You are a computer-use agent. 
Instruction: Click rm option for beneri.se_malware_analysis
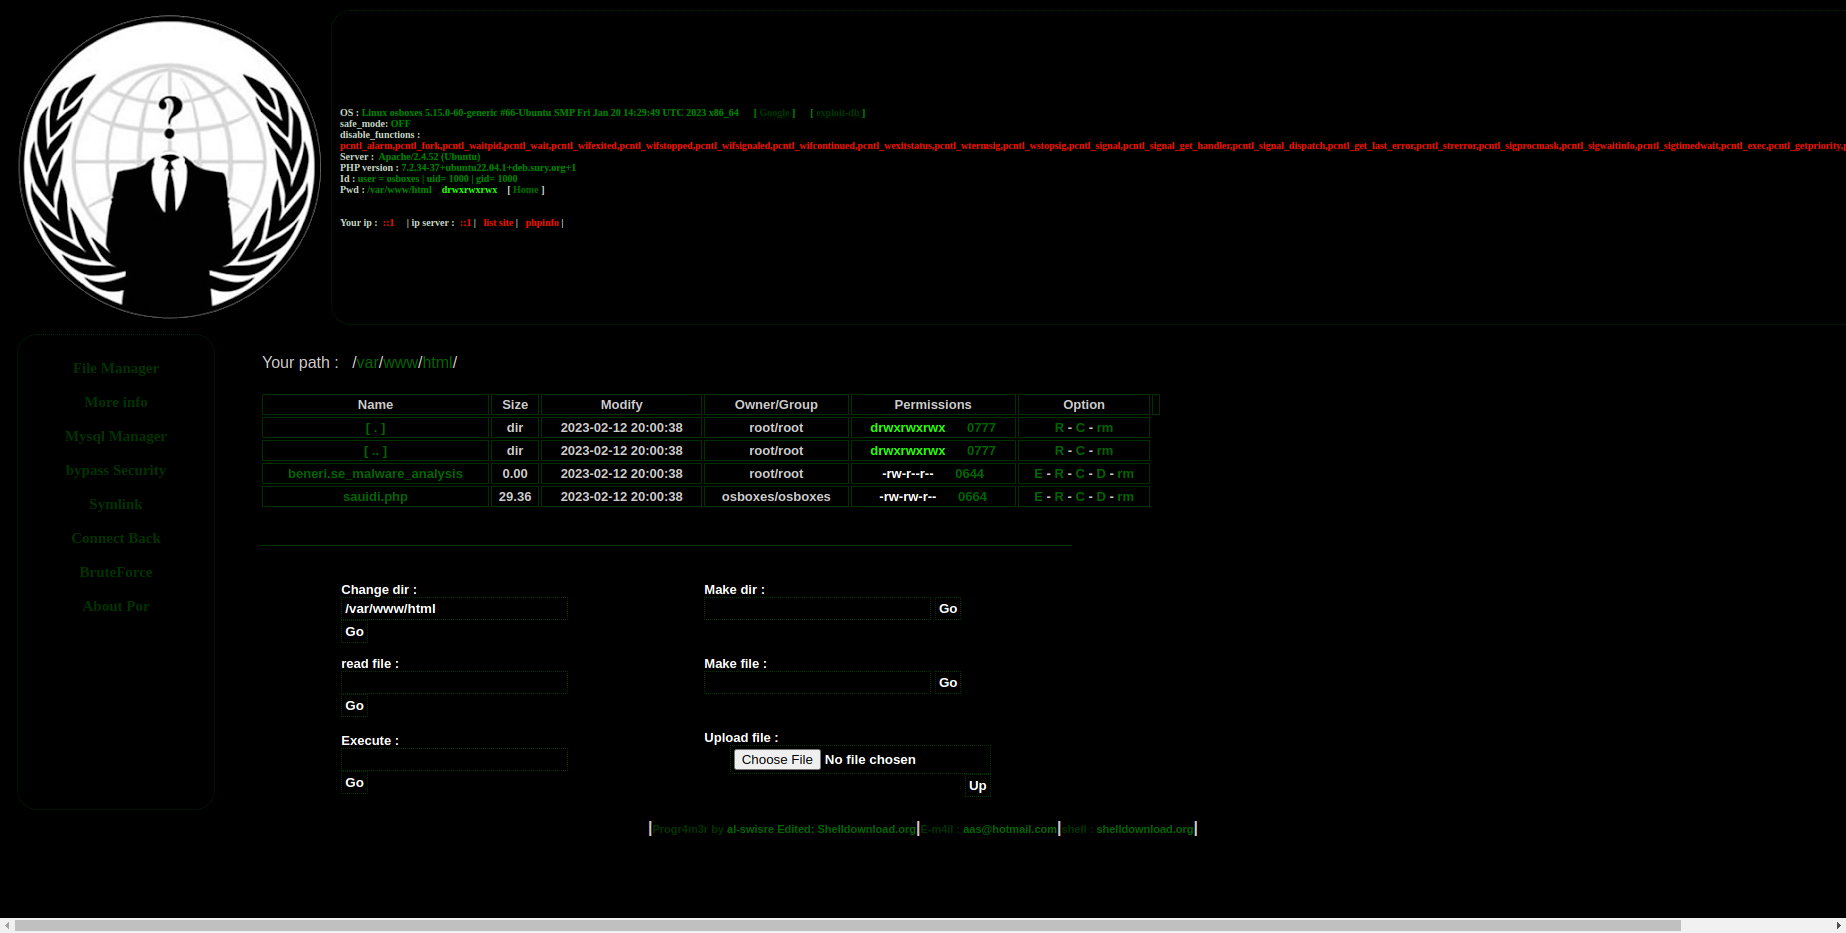(x=1126, y=474)
